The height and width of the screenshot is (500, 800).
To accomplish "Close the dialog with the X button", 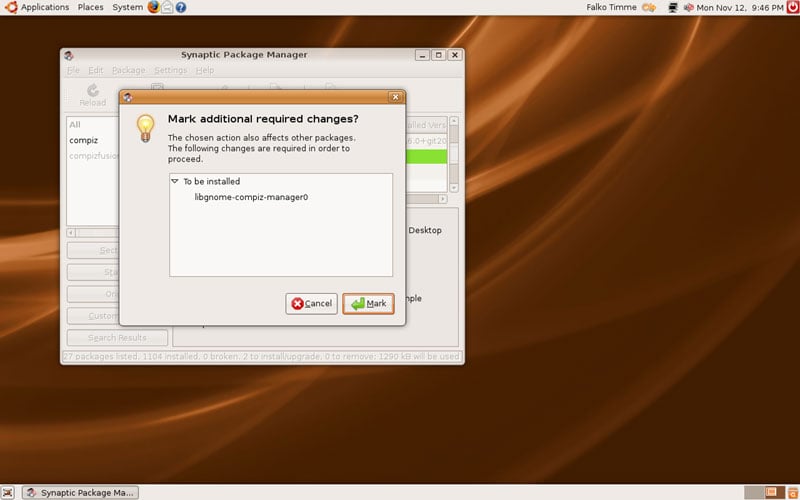I will point(395,97).
